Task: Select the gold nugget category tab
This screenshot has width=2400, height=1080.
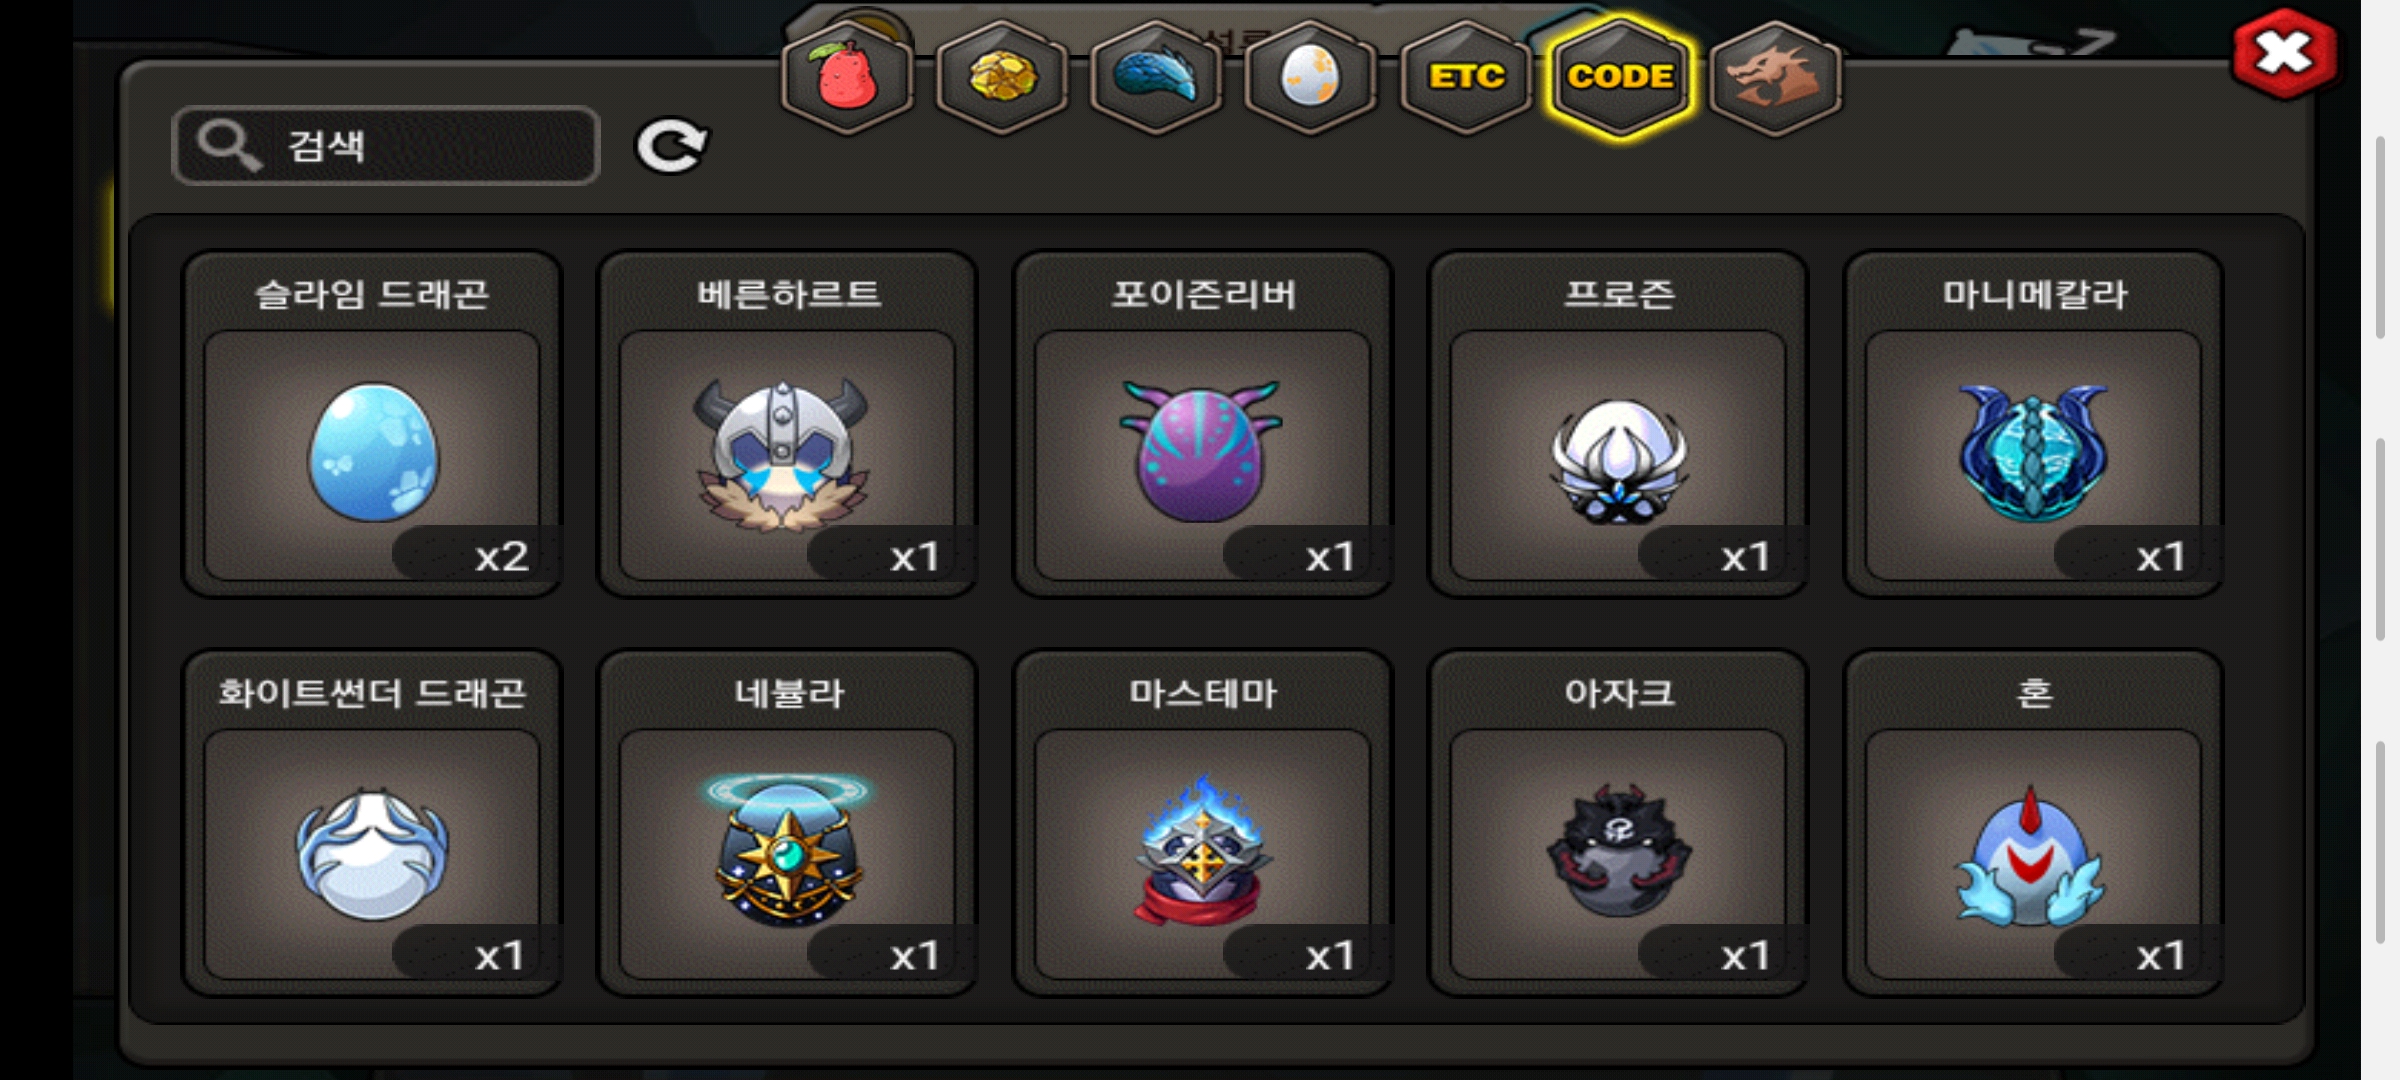Action: [x=1002, y=77]
